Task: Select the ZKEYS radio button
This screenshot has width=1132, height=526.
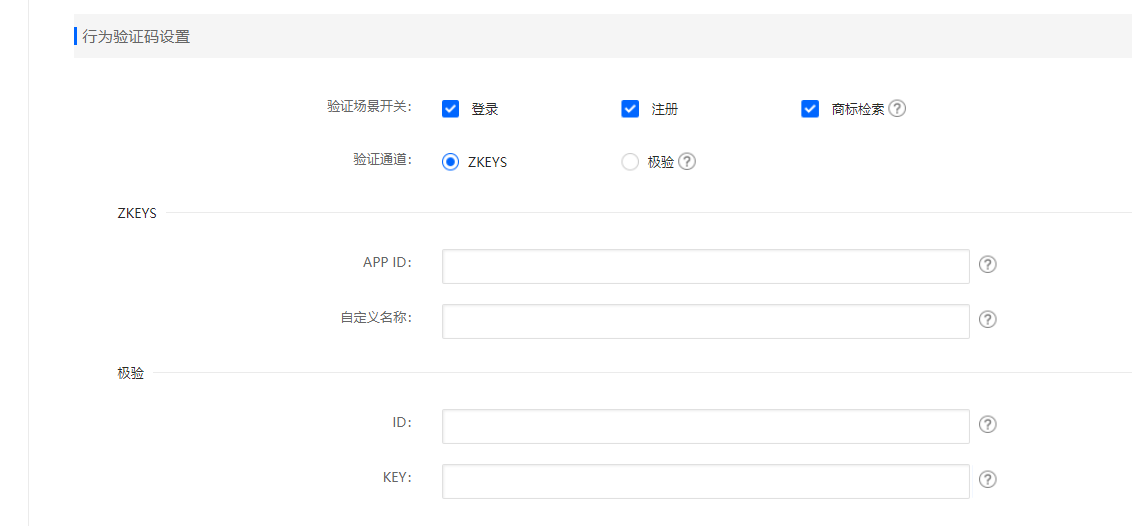Action: [x=450, y=162]
